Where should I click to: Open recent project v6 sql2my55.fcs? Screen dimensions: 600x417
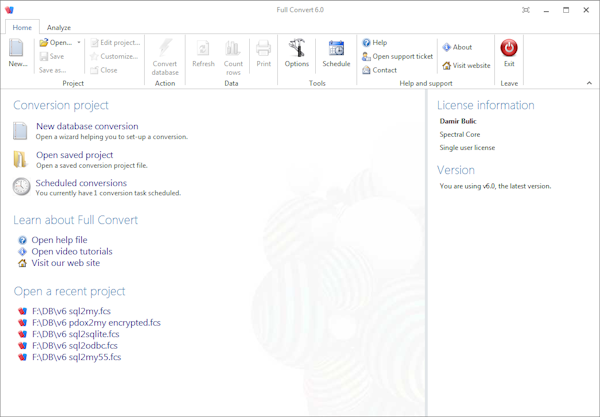point(77,357)
